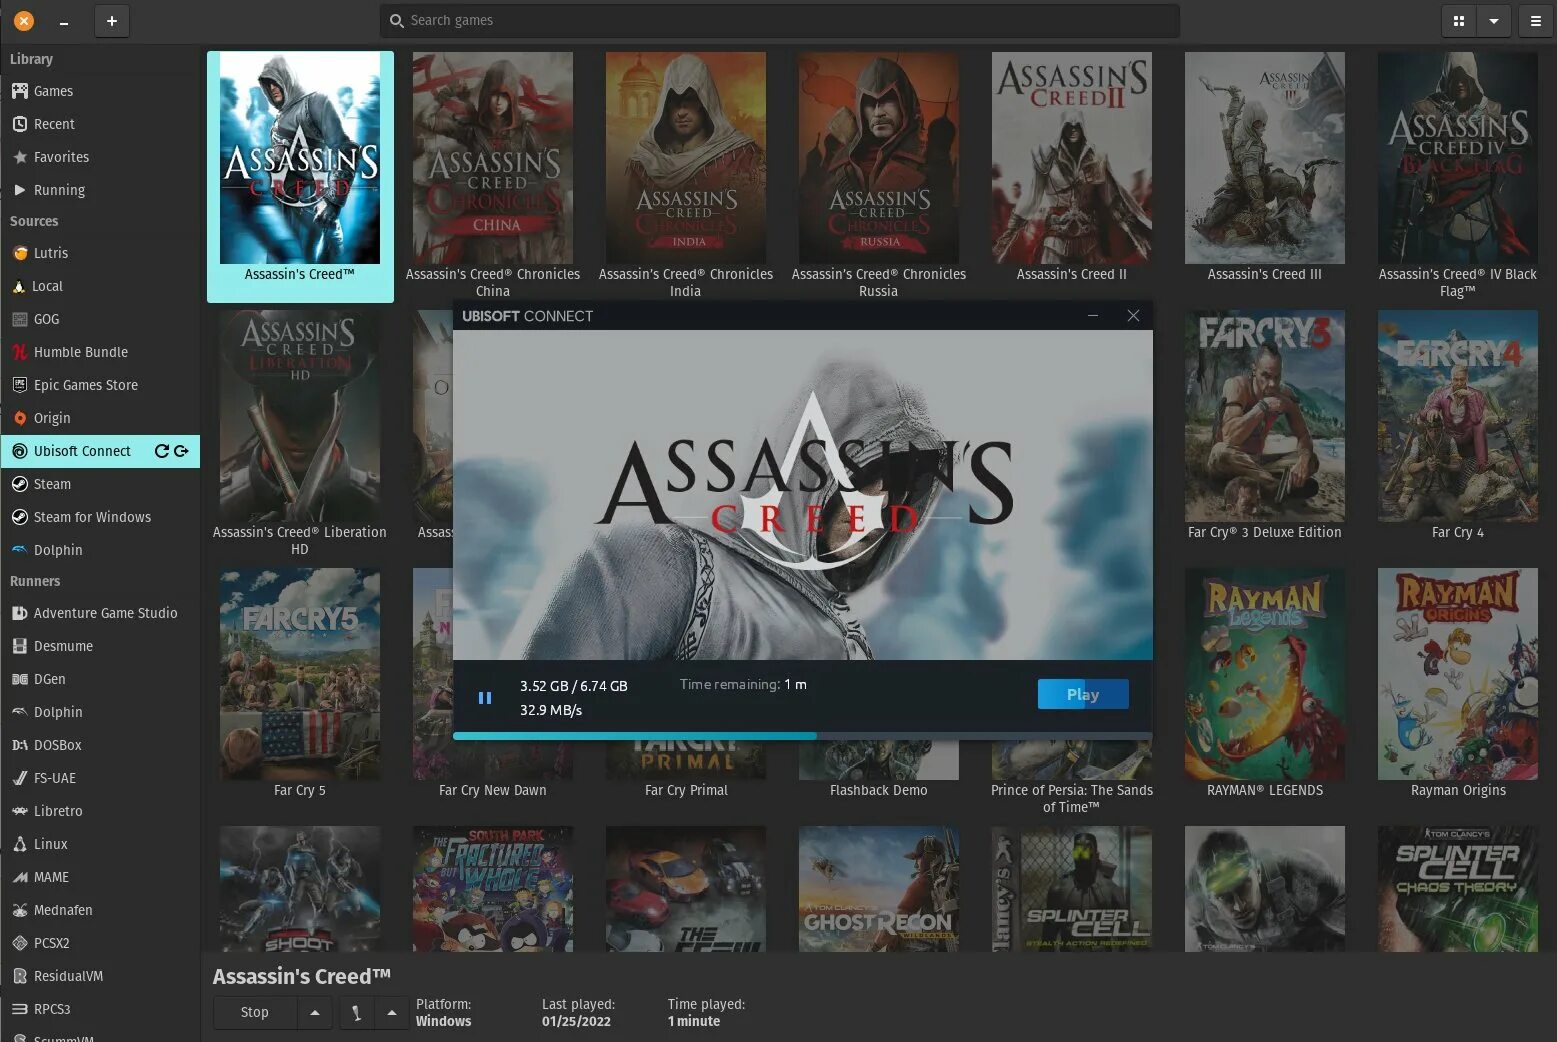Click the download progress bar
Image resolution: width=1557 pixels, height=1042 pixels.
[x=802, y=736]
